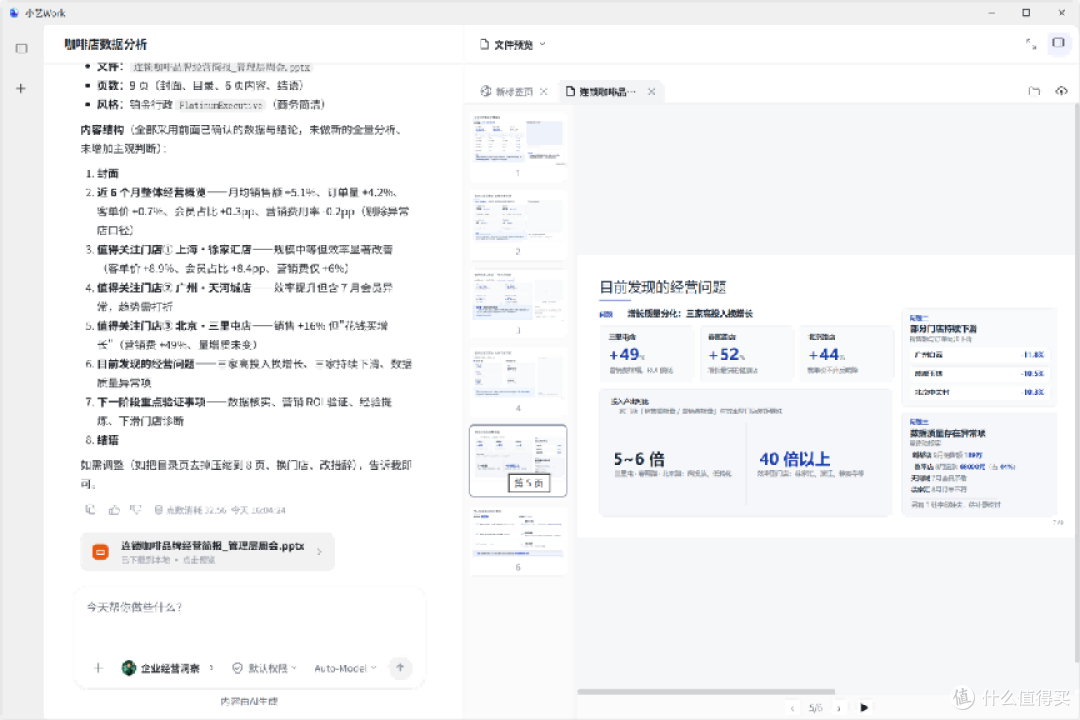Open folder icon in preview toolbar
Viewport: 1080px width, 720px height.
pyautogui.click(x=1034, y=91)
